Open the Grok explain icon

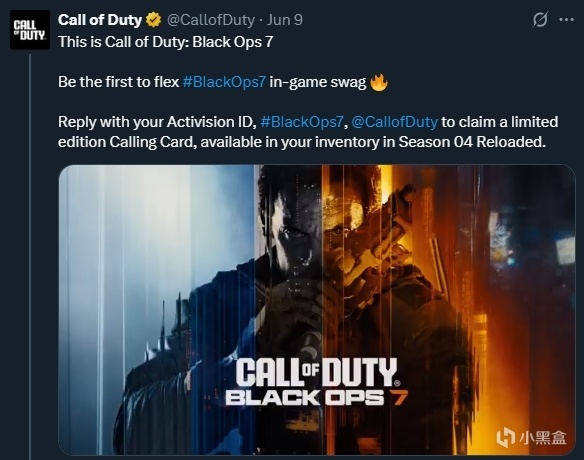pyautogui.click(x=540, y=19)
